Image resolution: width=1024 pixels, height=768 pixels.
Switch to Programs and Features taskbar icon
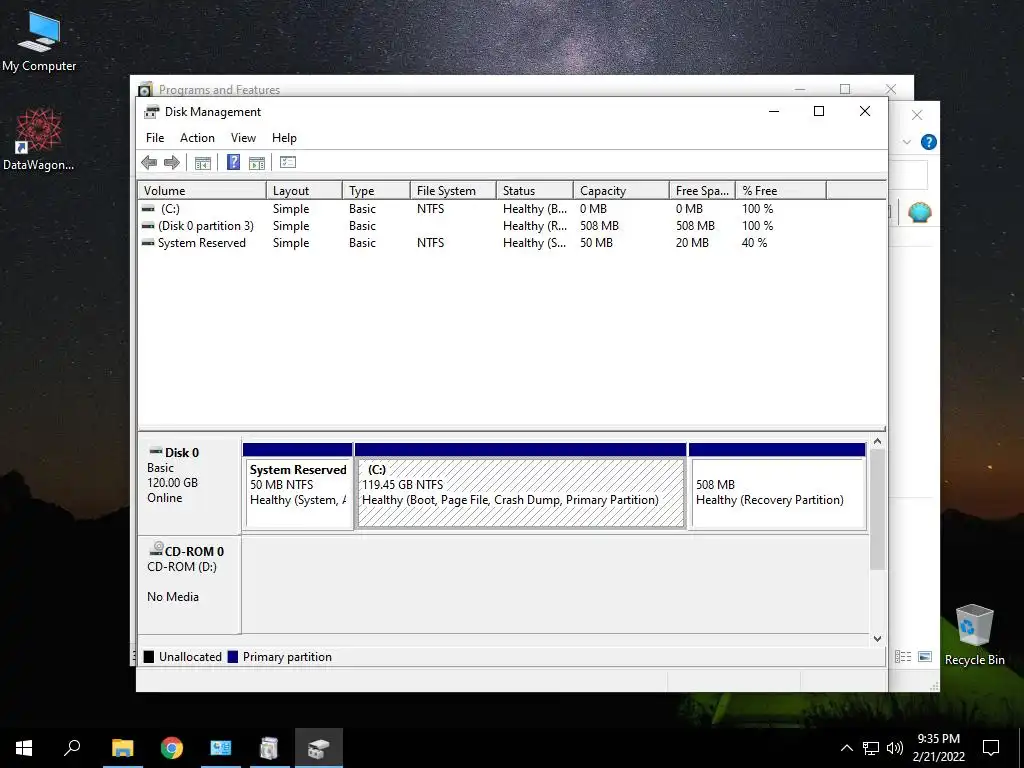[269, 748]
